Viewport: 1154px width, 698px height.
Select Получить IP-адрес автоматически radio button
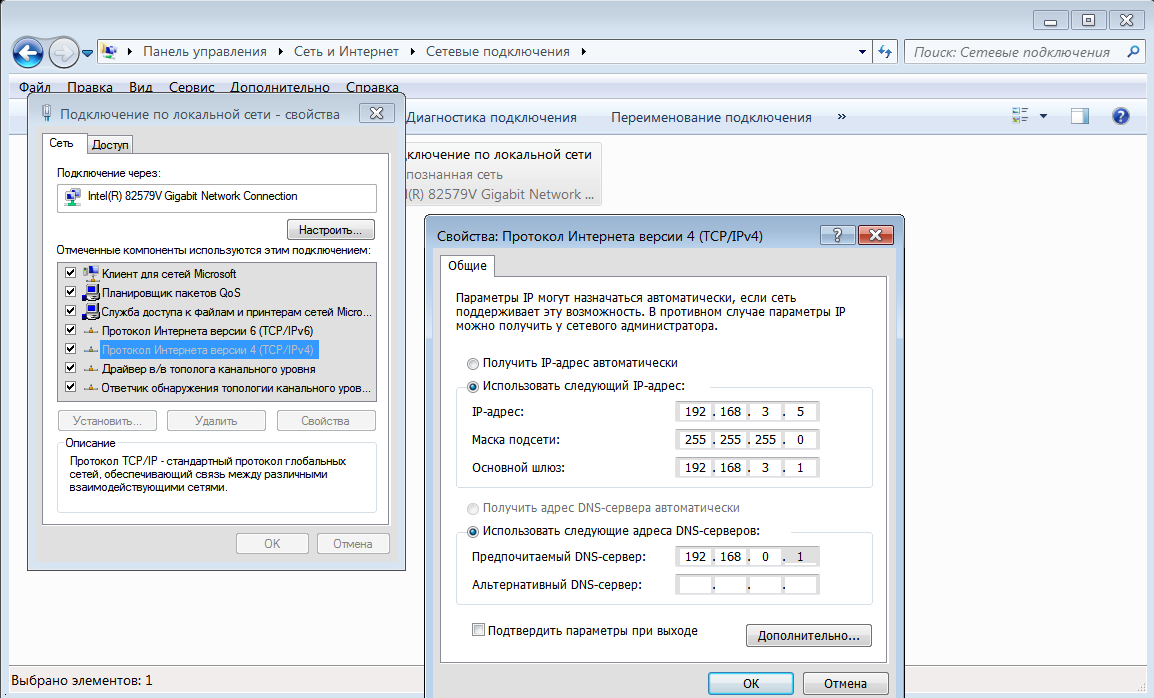coord(473,363)
